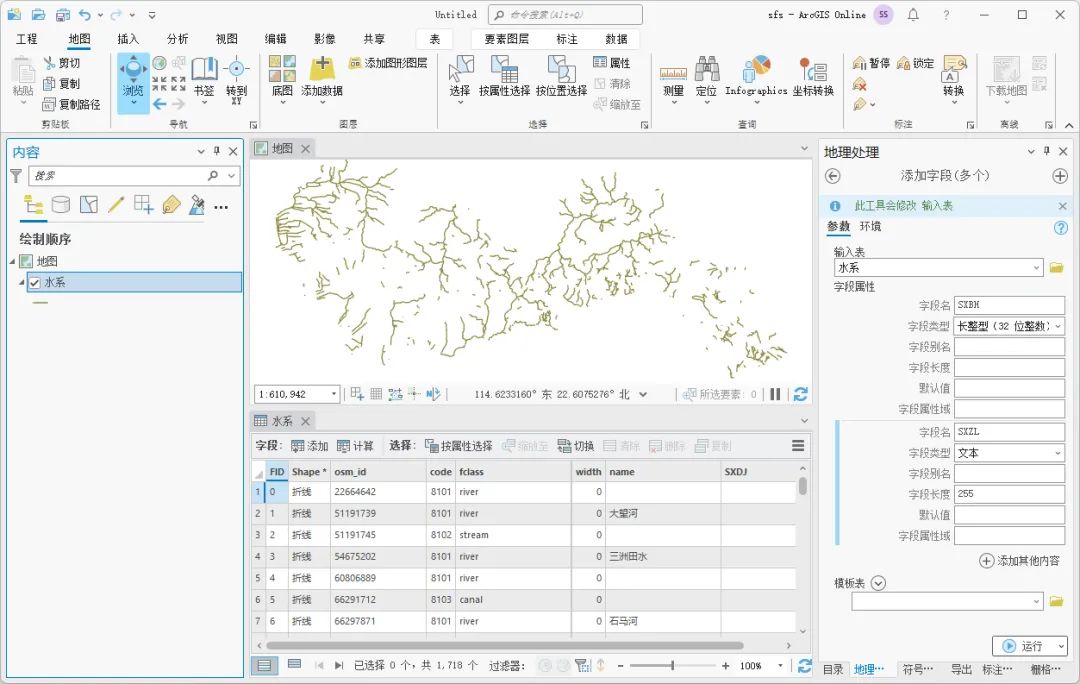Open the 插入 ribbon tab
The image size is (1080, 684).
point(127,39)
